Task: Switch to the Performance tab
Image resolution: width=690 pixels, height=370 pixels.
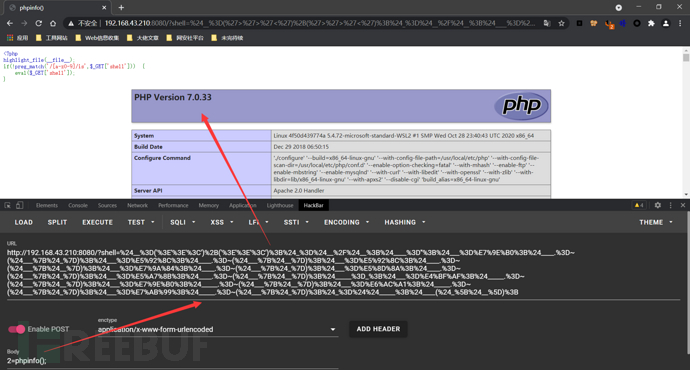Action: coord(173,205)
